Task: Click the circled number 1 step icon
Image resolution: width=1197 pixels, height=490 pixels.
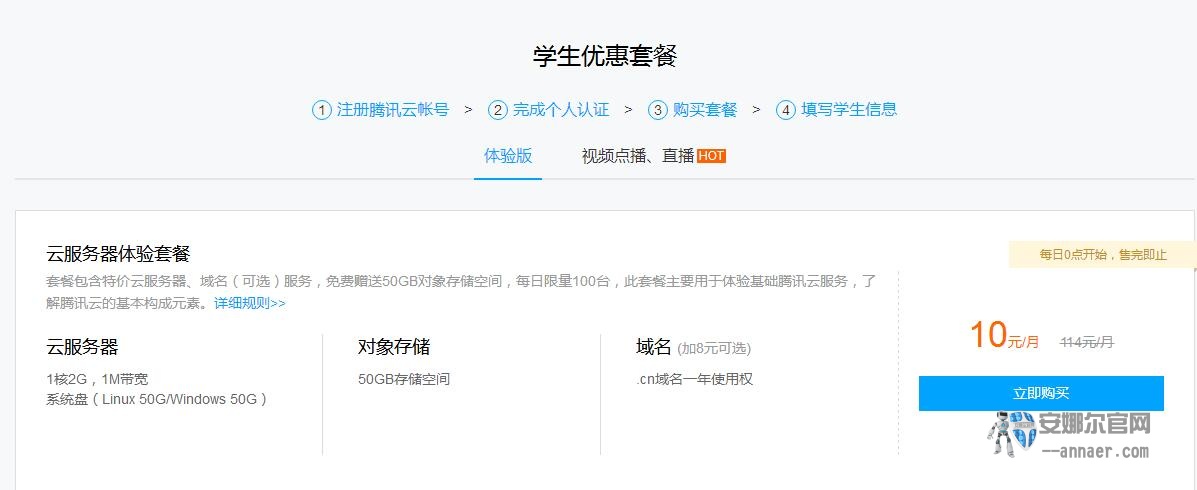Action: pos(321,110)
